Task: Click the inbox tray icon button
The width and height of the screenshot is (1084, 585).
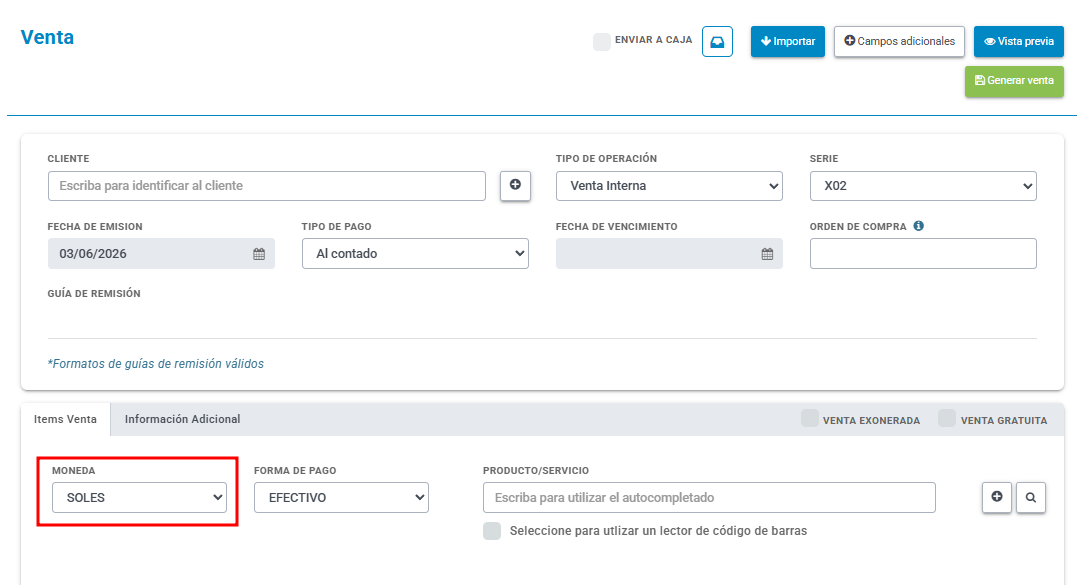Action: pos(717,41)
